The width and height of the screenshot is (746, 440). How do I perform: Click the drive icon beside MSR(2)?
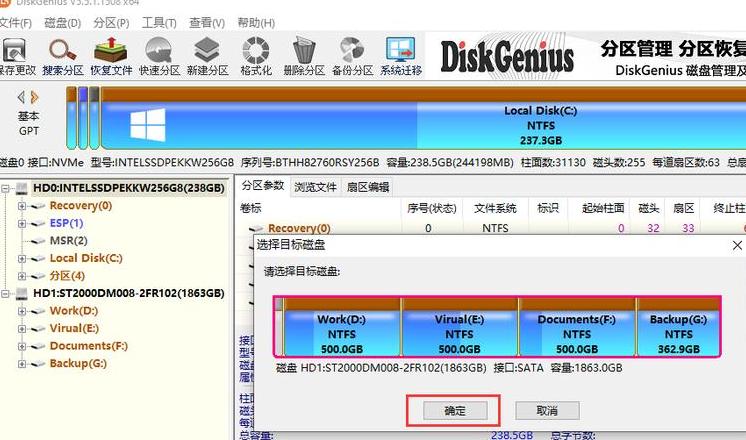pyautogui.click(x=38, y=241)
